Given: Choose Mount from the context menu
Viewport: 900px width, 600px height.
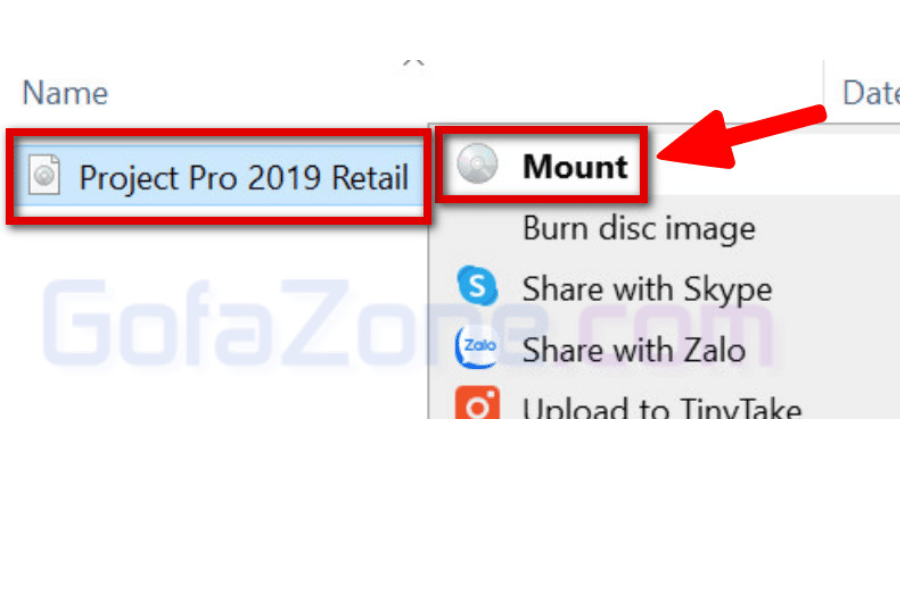Looking at the screenshot, I should click(575, 167).
